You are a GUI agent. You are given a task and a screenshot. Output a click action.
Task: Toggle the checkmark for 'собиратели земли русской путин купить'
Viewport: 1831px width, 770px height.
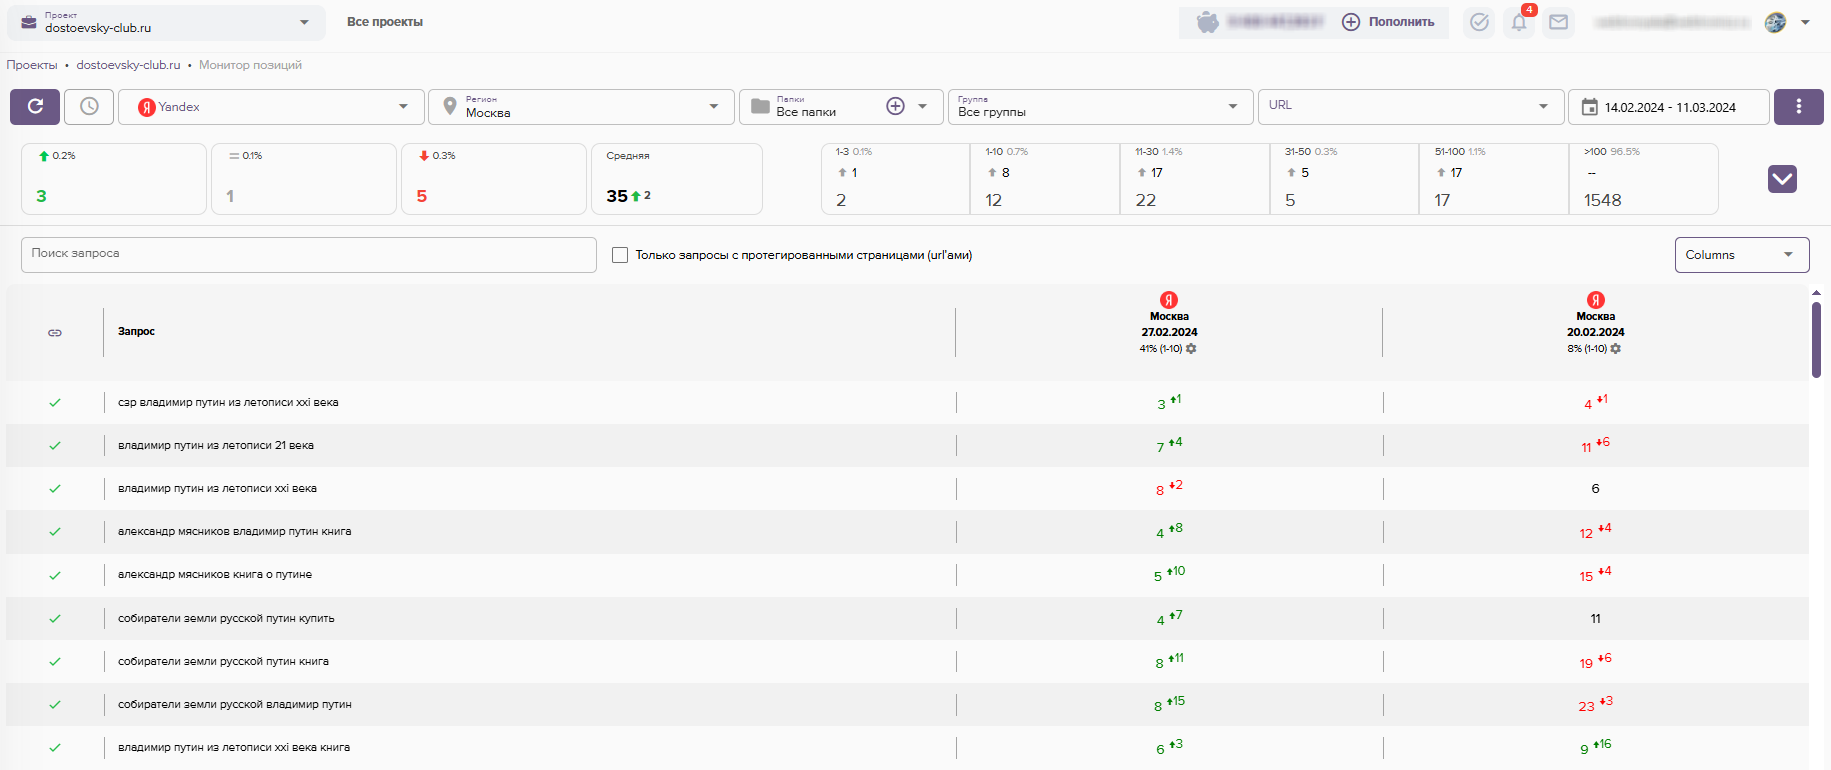(x=55, y=618)
